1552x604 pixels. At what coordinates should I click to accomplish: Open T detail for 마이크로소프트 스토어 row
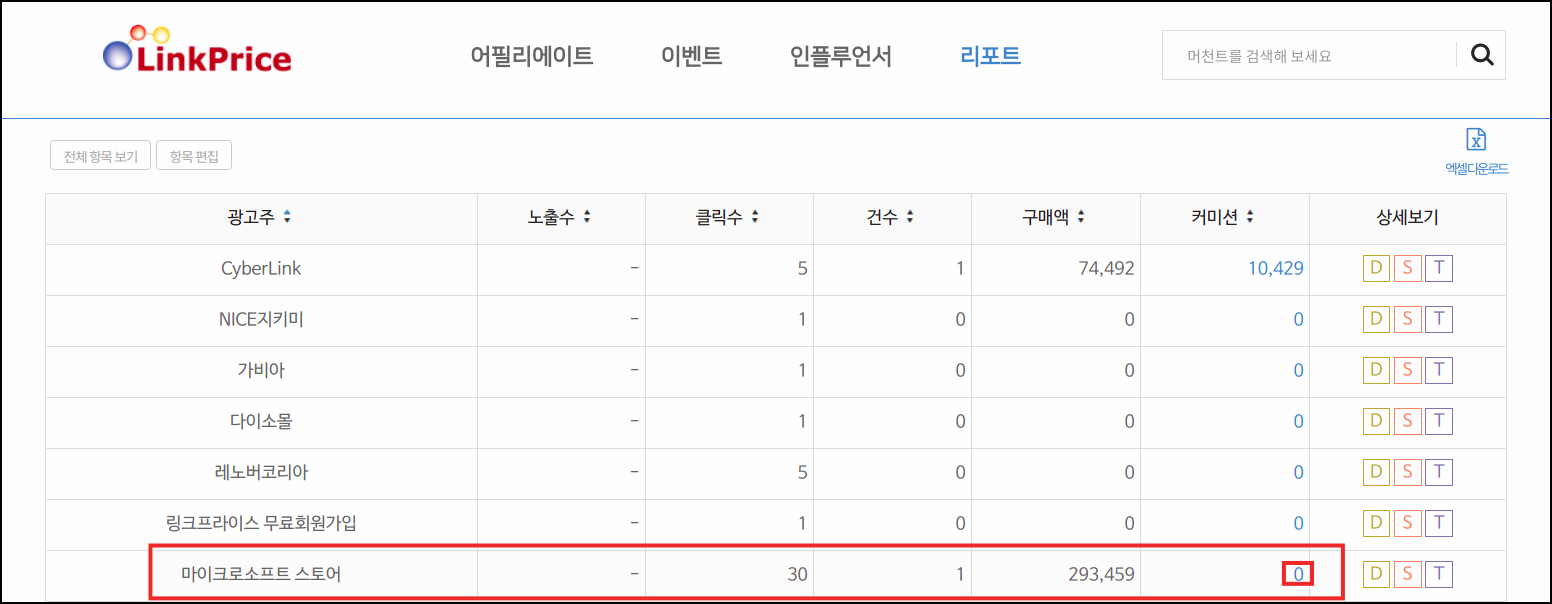1439,574
